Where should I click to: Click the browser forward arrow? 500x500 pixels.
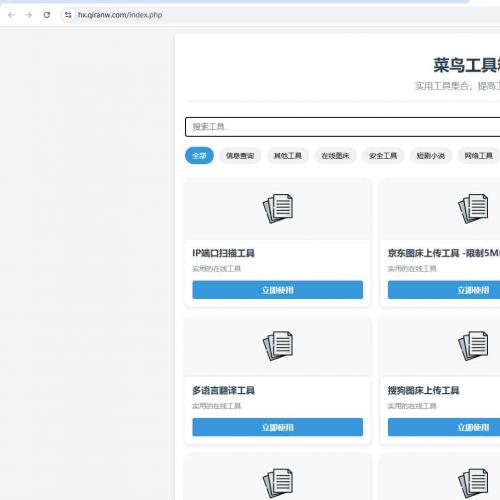pyautogui.click(x=29, y=15)
